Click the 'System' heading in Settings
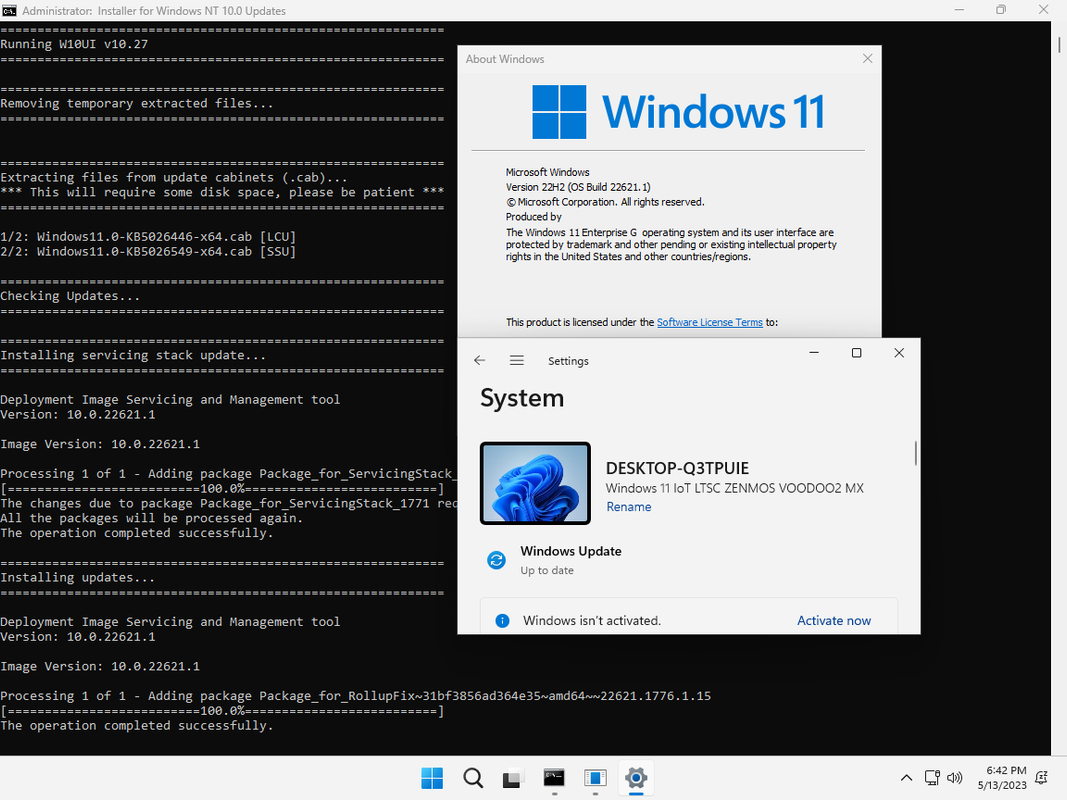Screen dimensions: 1067x800 click(522, 398)
